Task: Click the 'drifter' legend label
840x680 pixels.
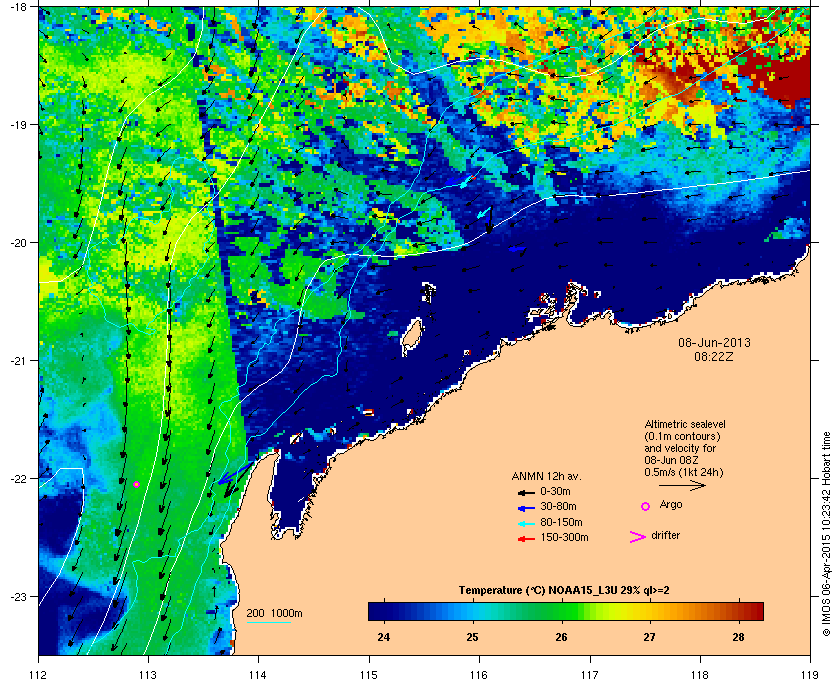Action: [665, 535]
